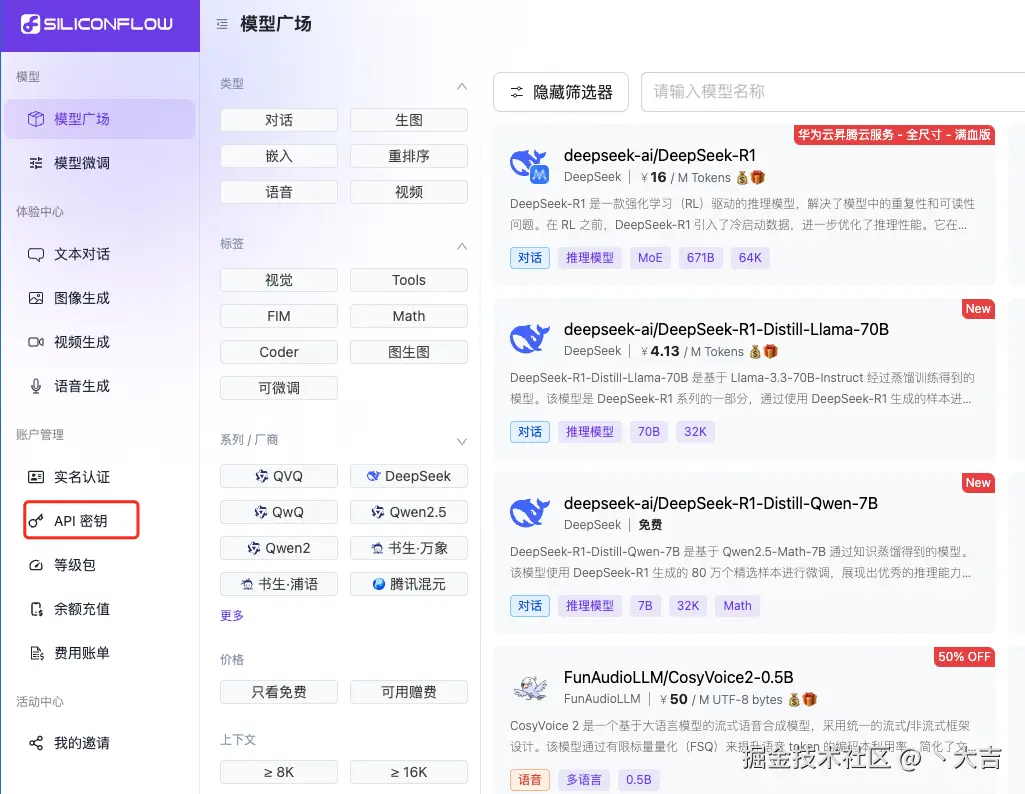Open 模型广场 in the sidebar
The height and width of the screenshot is (794, 1025).
click(x=99, y=119)
